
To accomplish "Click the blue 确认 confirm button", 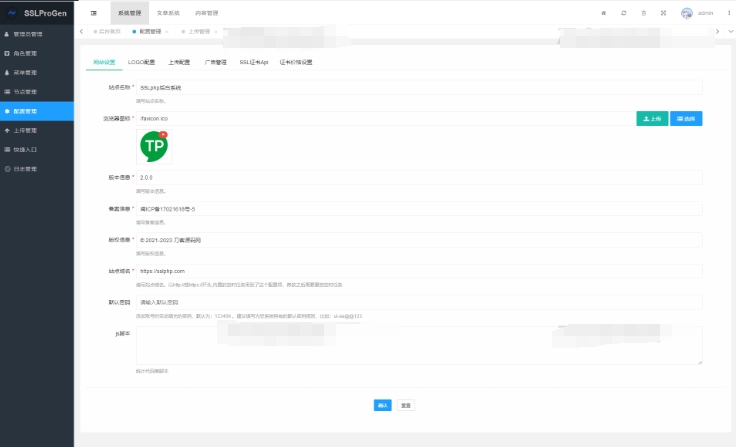I will tap(383, 405).
